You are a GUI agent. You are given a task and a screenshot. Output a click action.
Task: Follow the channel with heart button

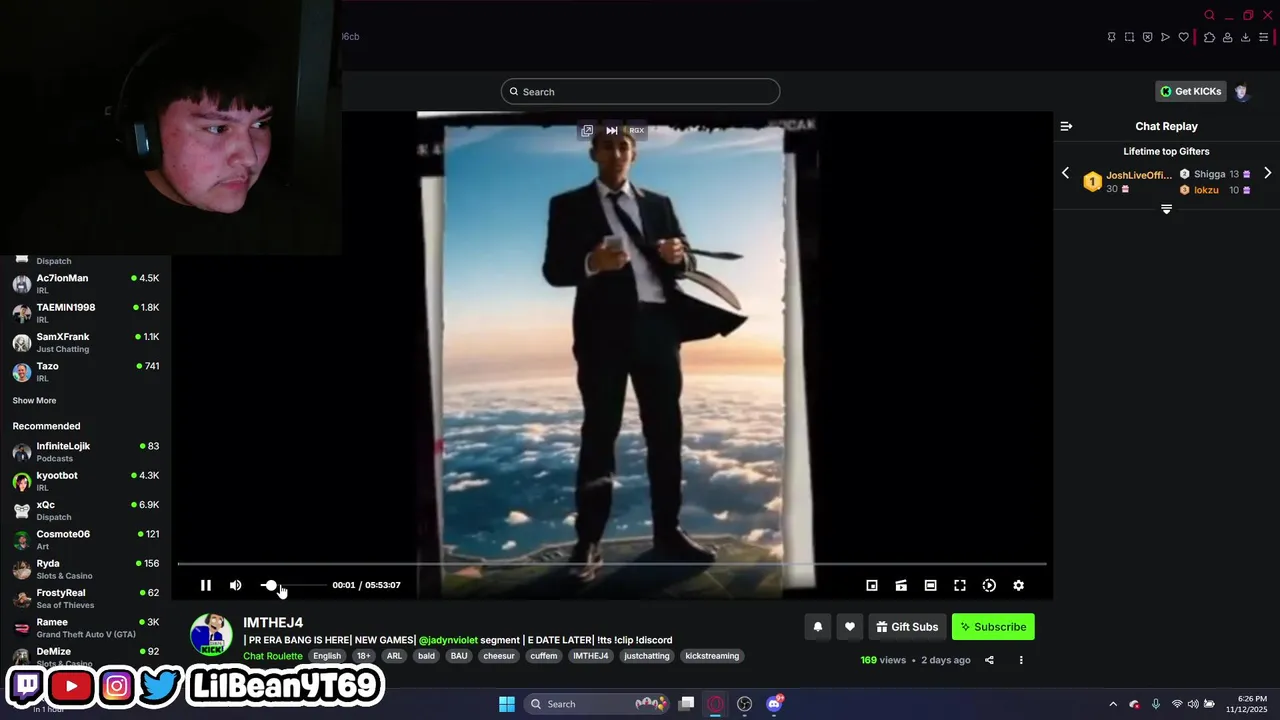point(849,627)
